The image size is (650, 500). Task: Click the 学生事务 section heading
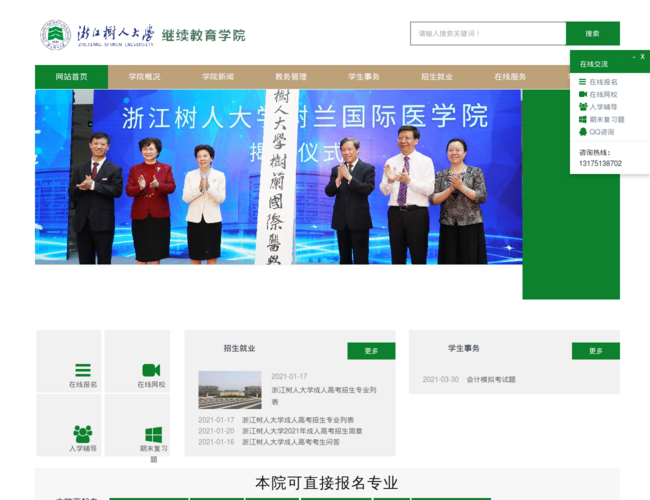coord(463,348)
